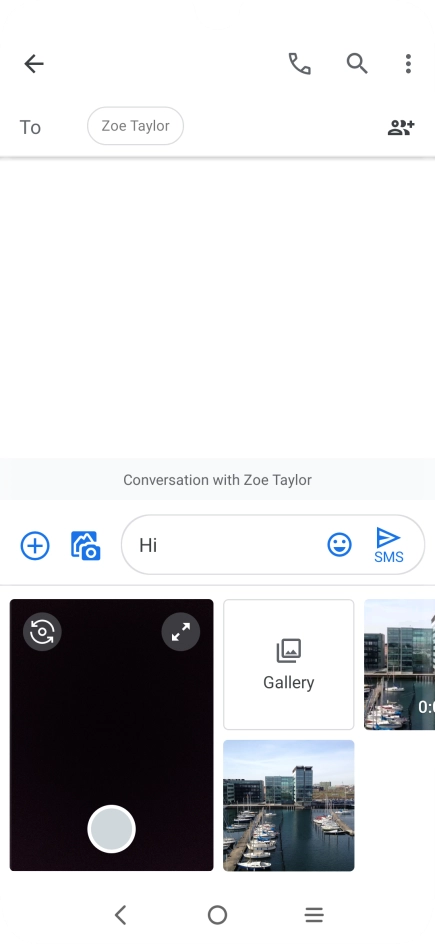Viewport: 435px width, 944px height.
Task: Send the message via SMS
Action: point(389,545)
